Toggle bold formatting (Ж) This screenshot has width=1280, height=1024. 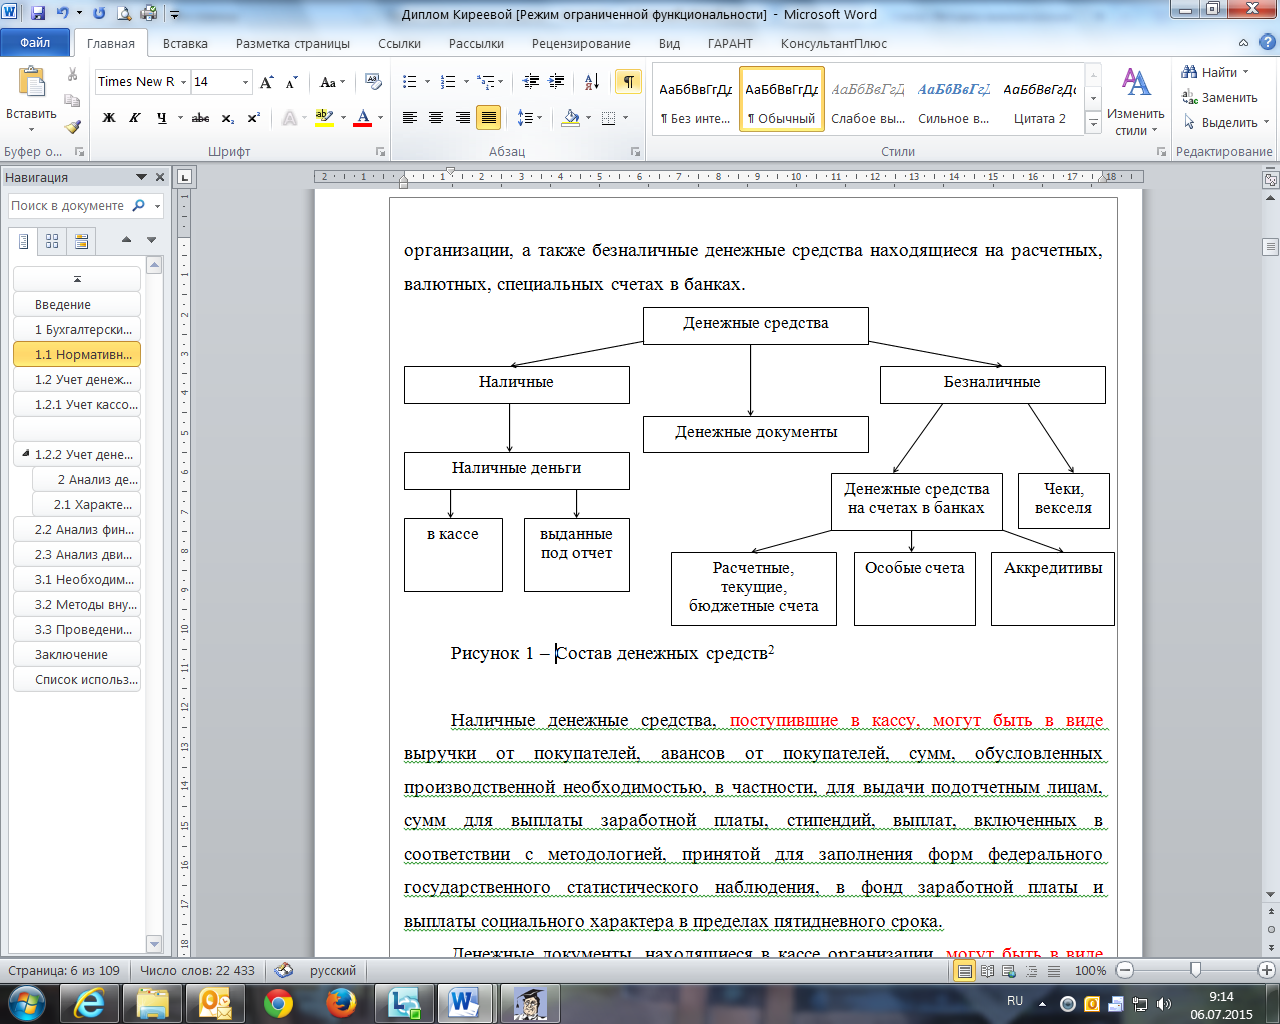[109, 118]
